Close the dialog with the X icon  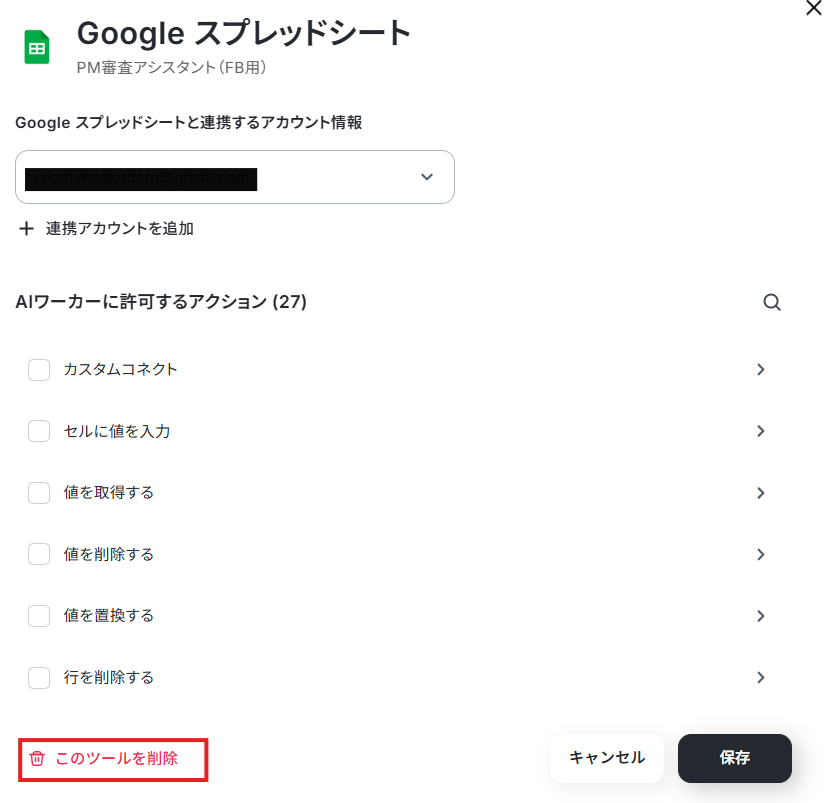(813, 8)
